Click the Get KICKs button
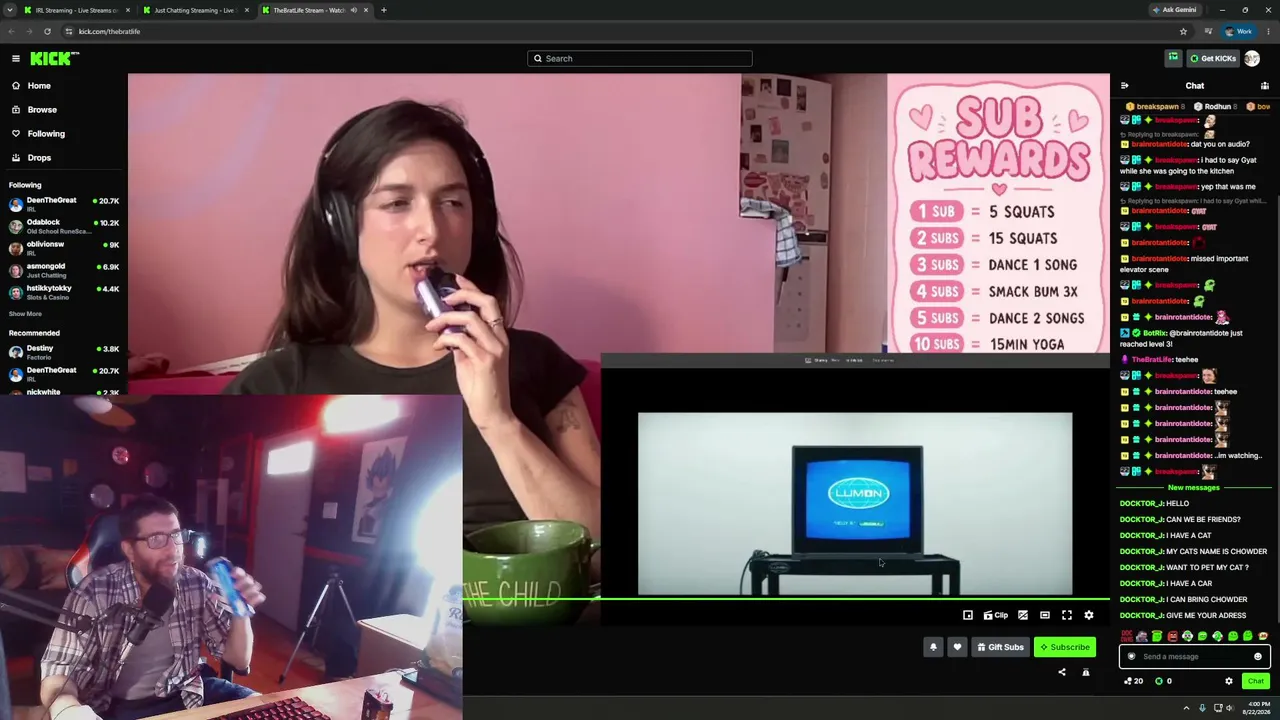 [1213, 58]
